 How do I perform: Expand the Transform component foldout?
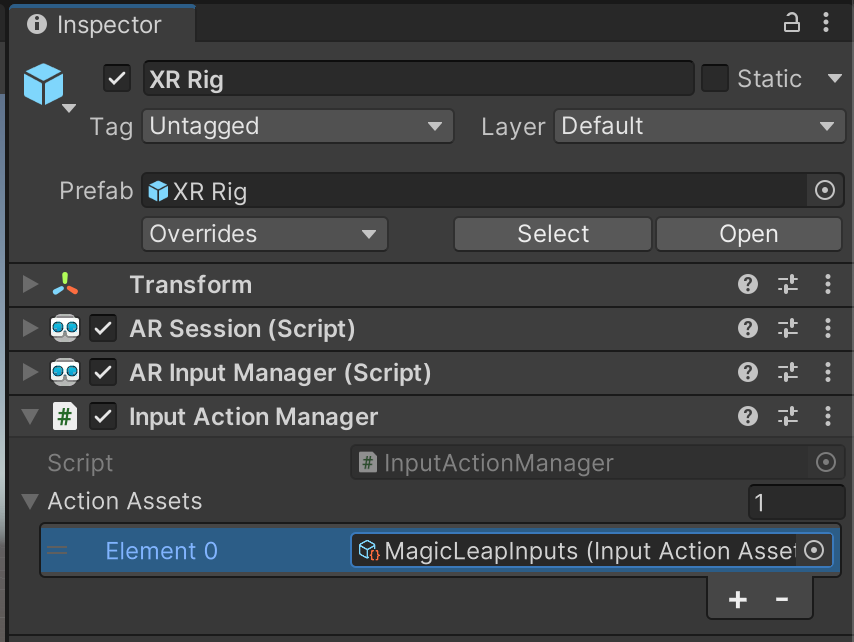point(30,285)
